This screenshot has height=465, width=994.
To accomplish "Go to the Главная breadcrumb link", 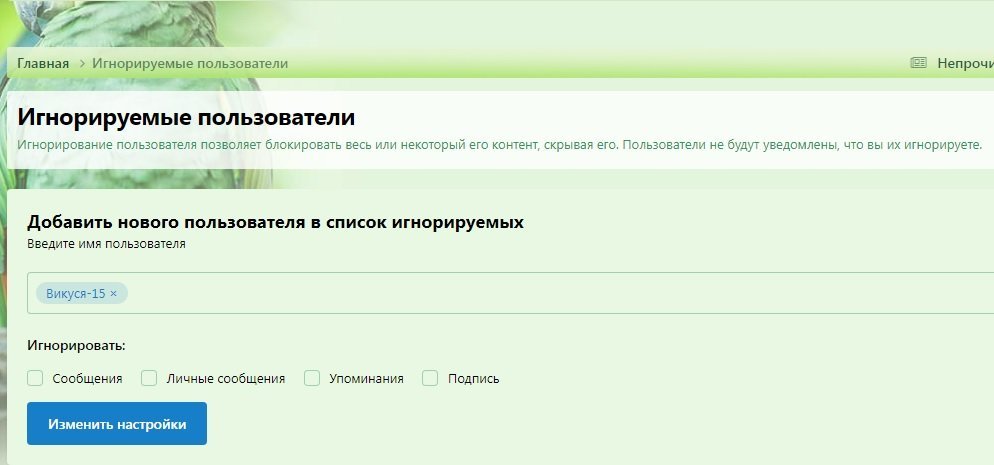I will coord(43,63).
